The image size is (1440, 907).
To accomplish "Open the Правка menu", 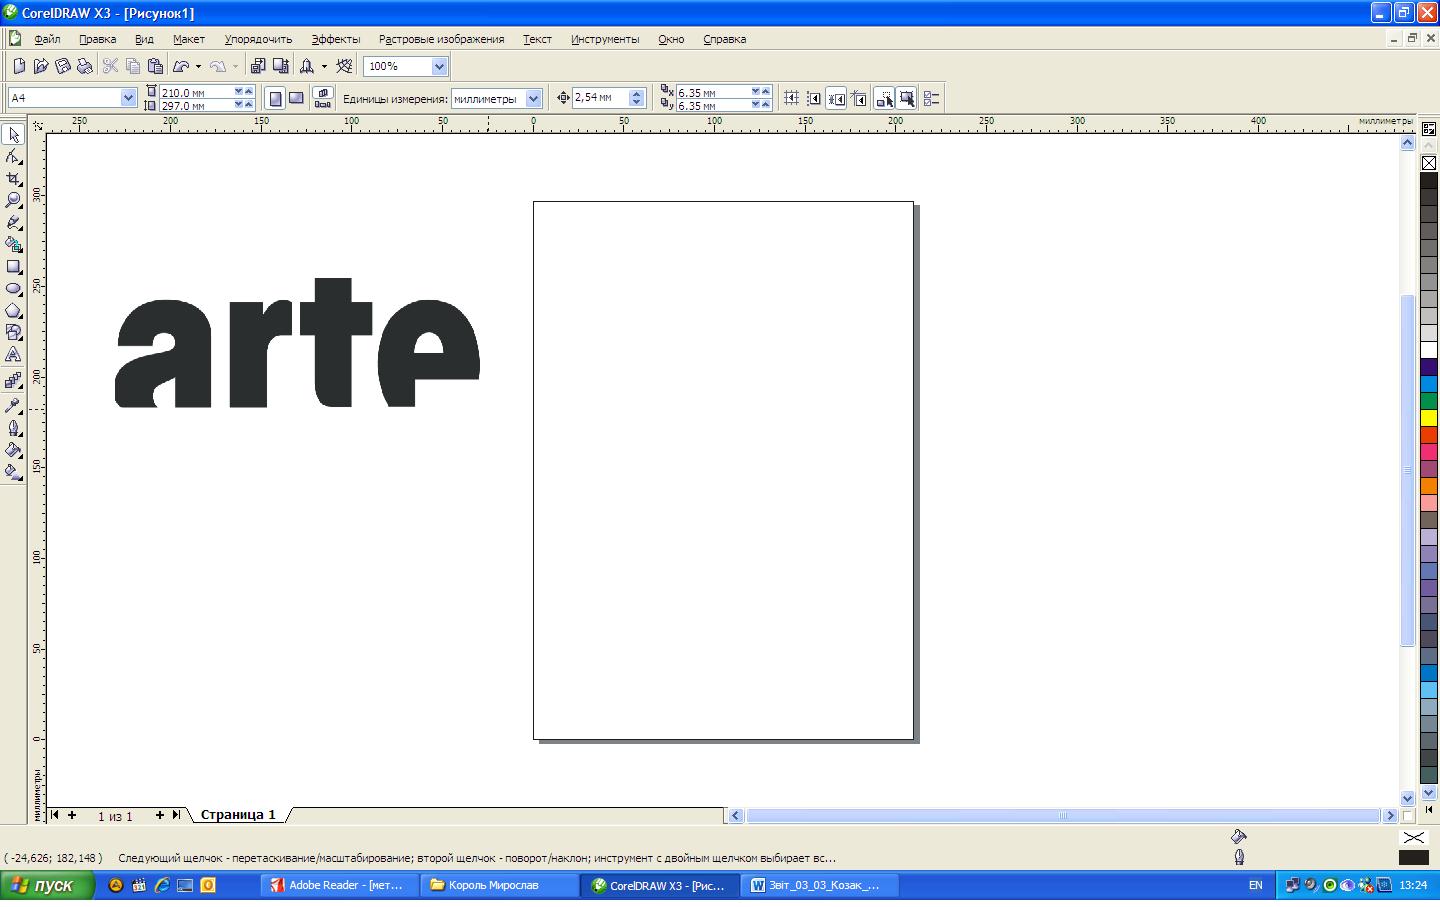I will click(97, 39).
